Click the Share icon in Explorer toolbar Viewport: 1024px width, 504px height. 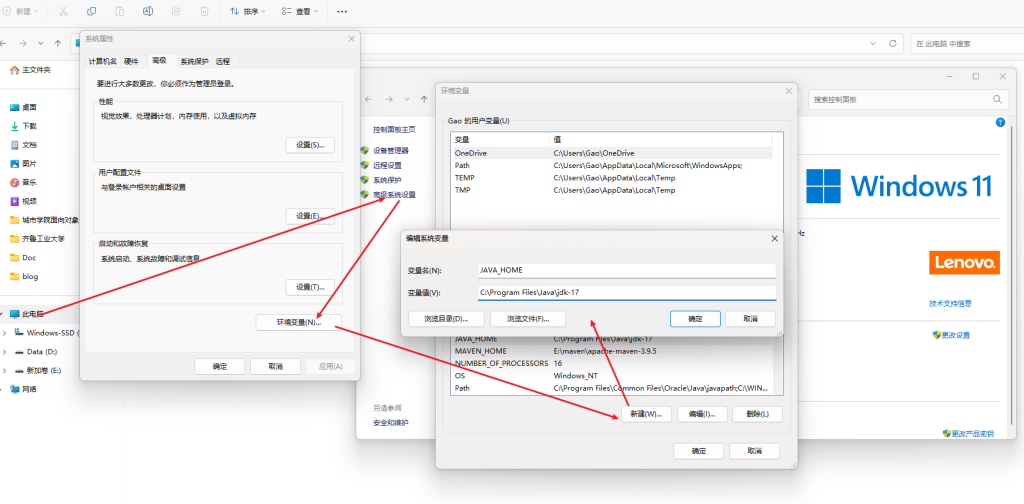click(176, 11)
